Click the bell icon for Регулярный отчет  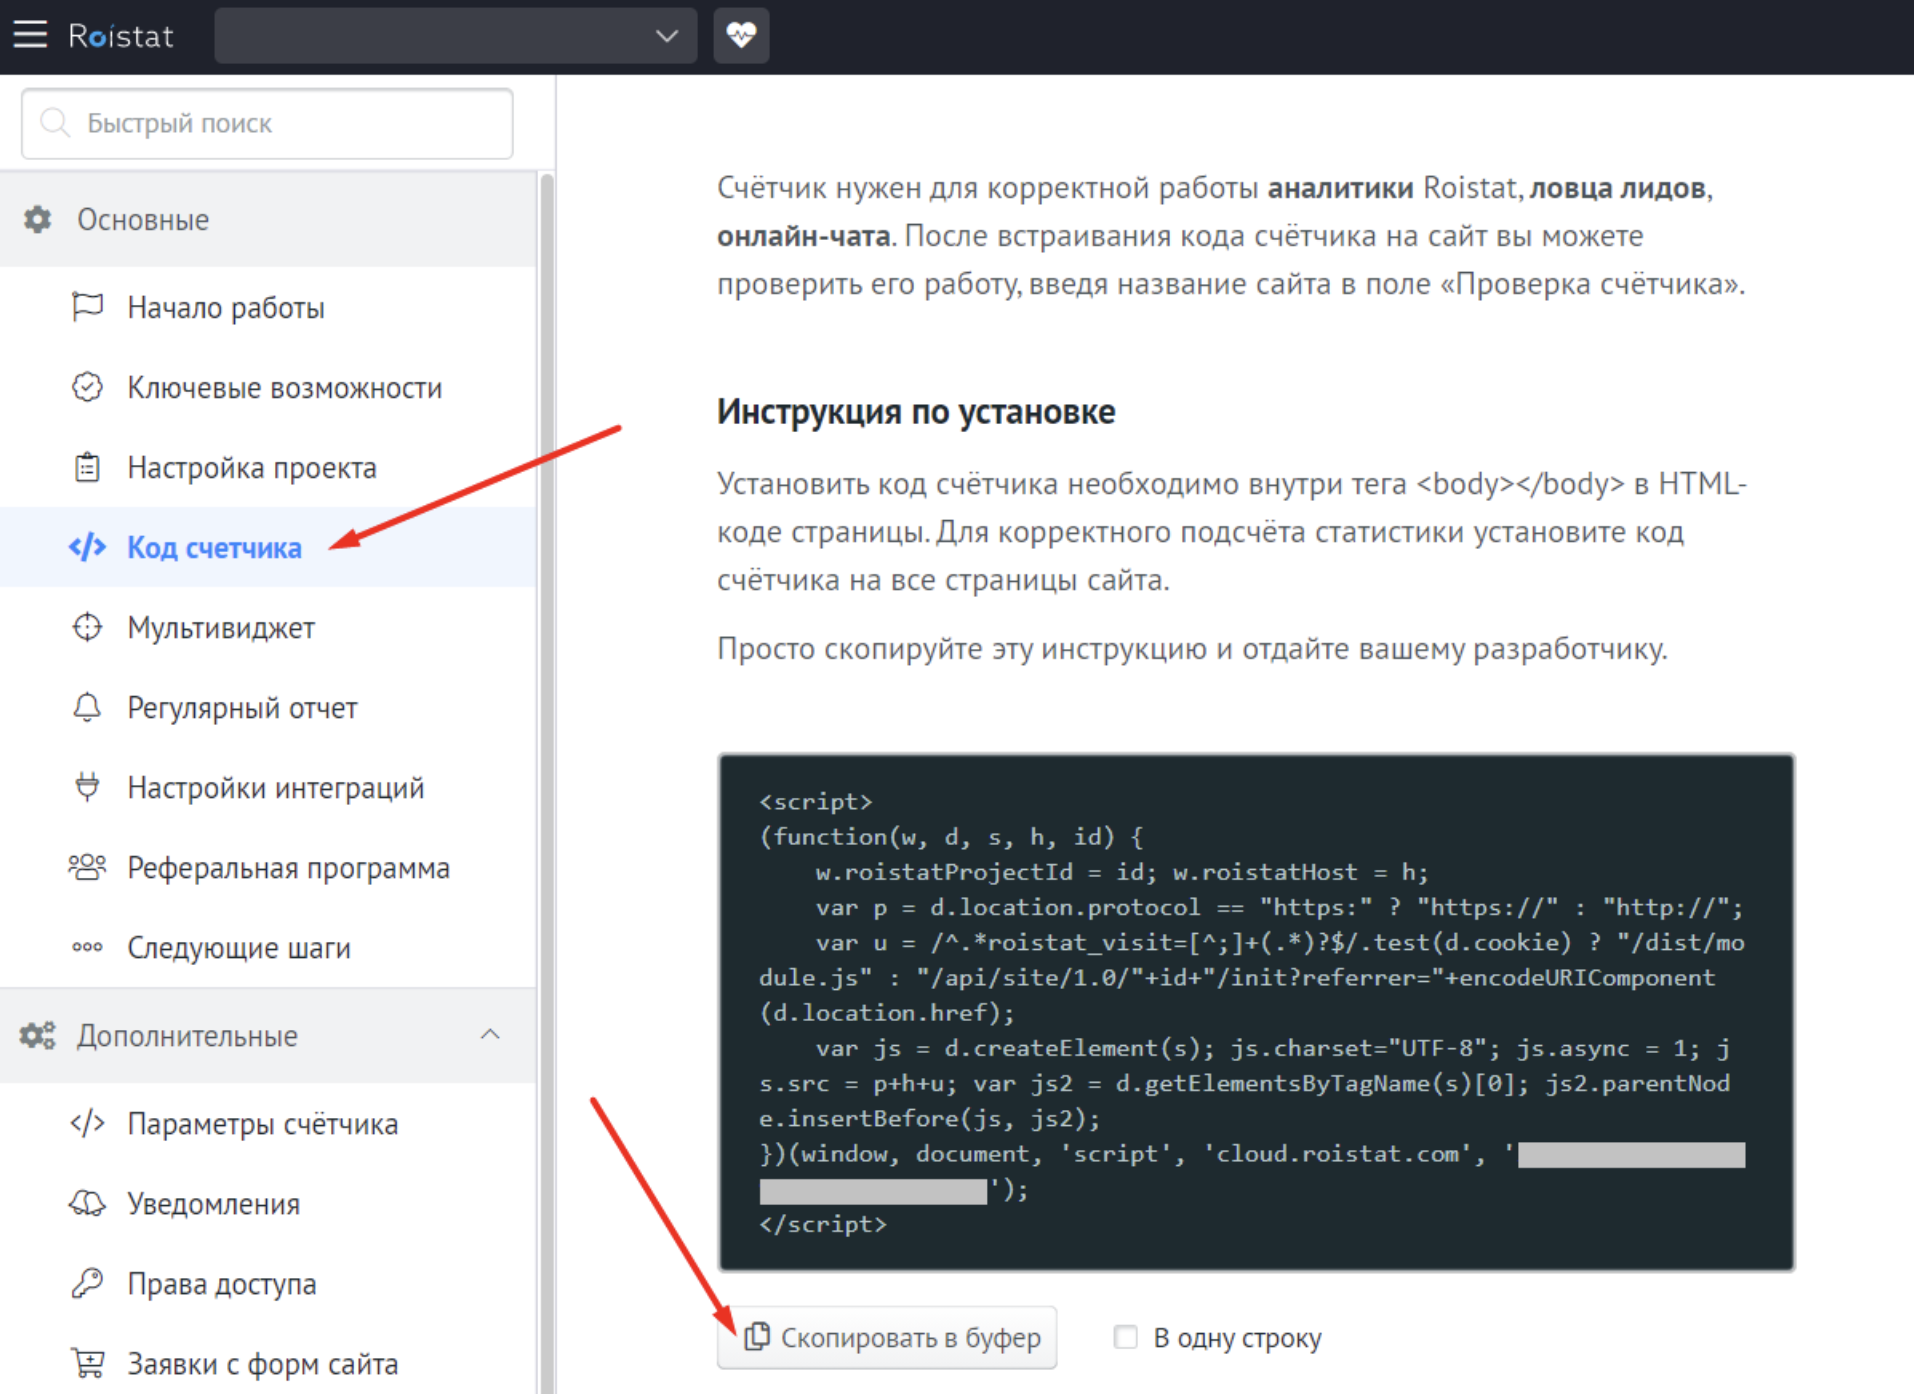tap(87, 707)
